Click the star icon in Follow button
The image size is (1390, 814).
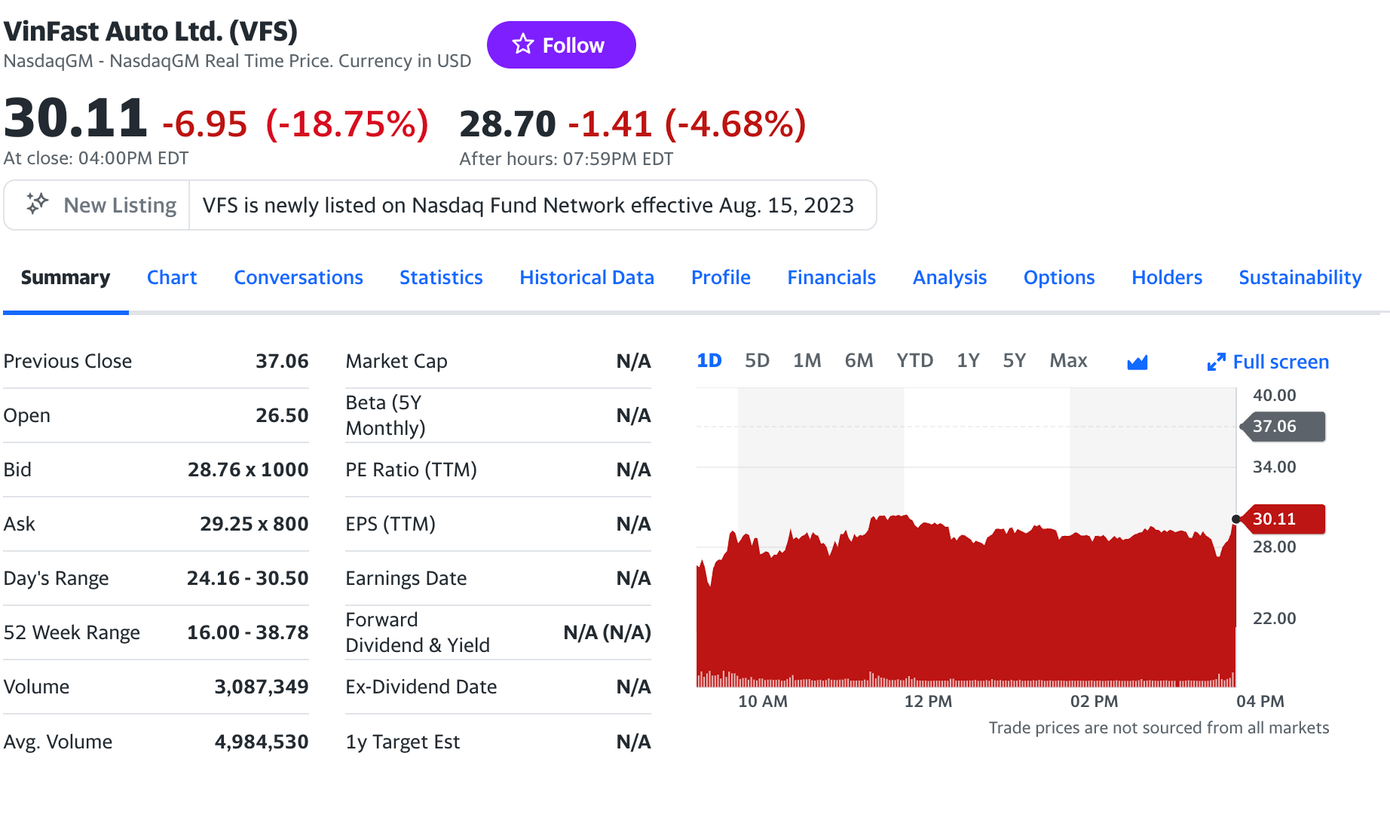pos(522,44)
